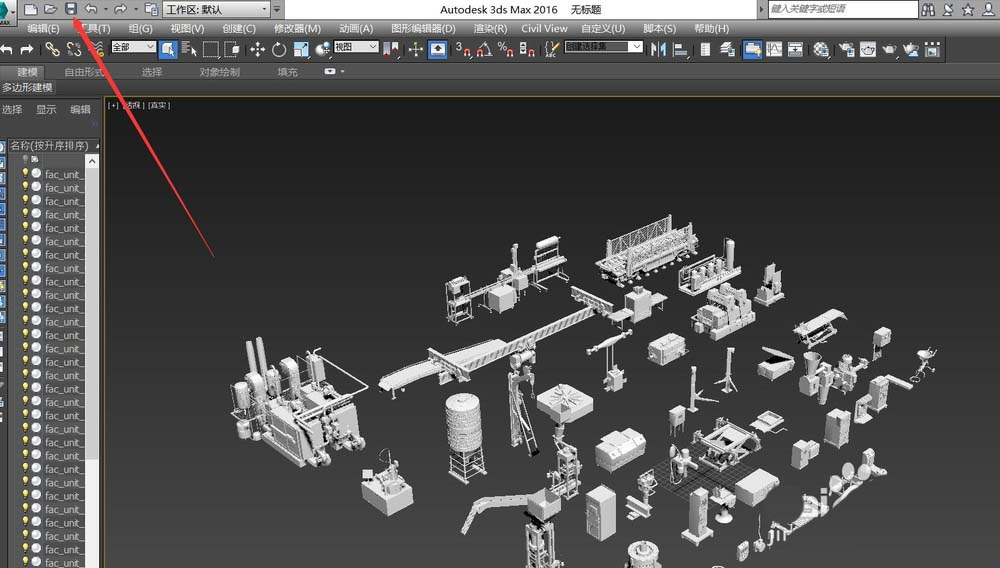
Task: Click the Mirror tool icon
Action: tap(658, 49)
